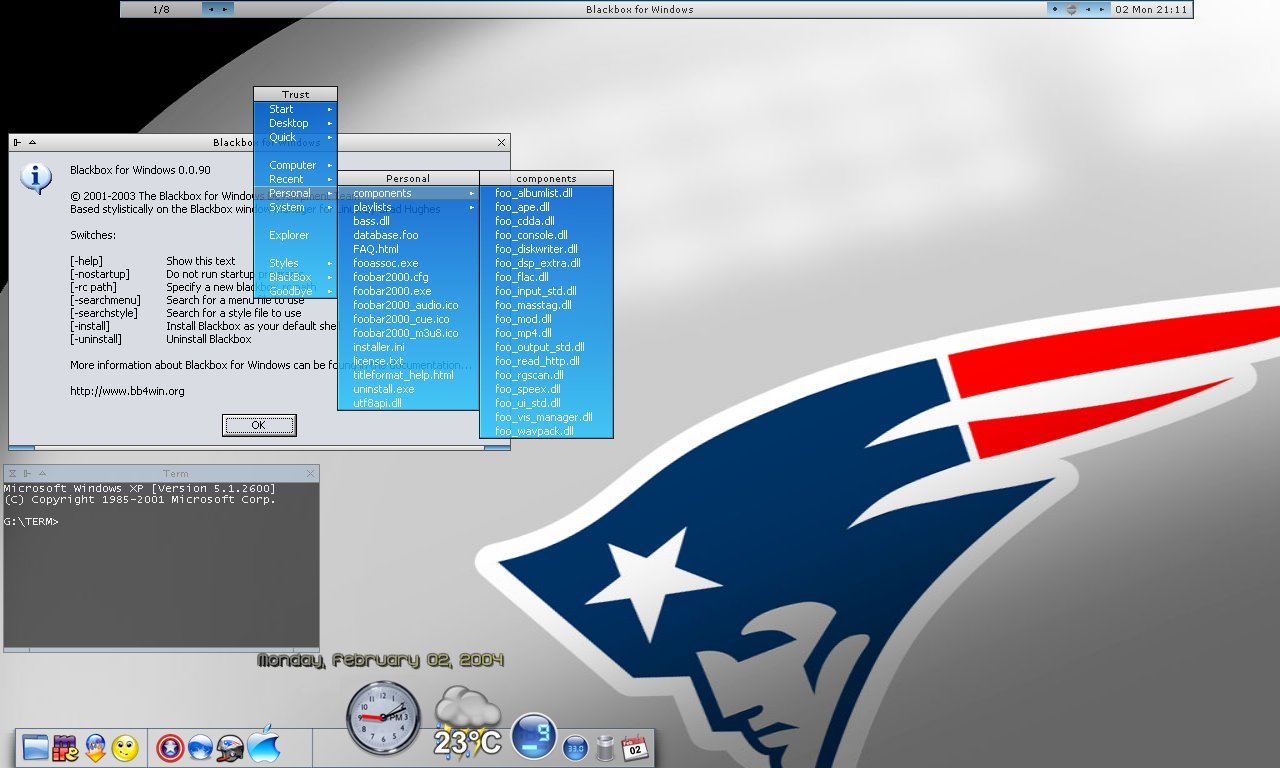Click the components folder arrow in Personal menu
Image resolution: width=1280 pixels, height=768 pixels.
tap(472, 193)
